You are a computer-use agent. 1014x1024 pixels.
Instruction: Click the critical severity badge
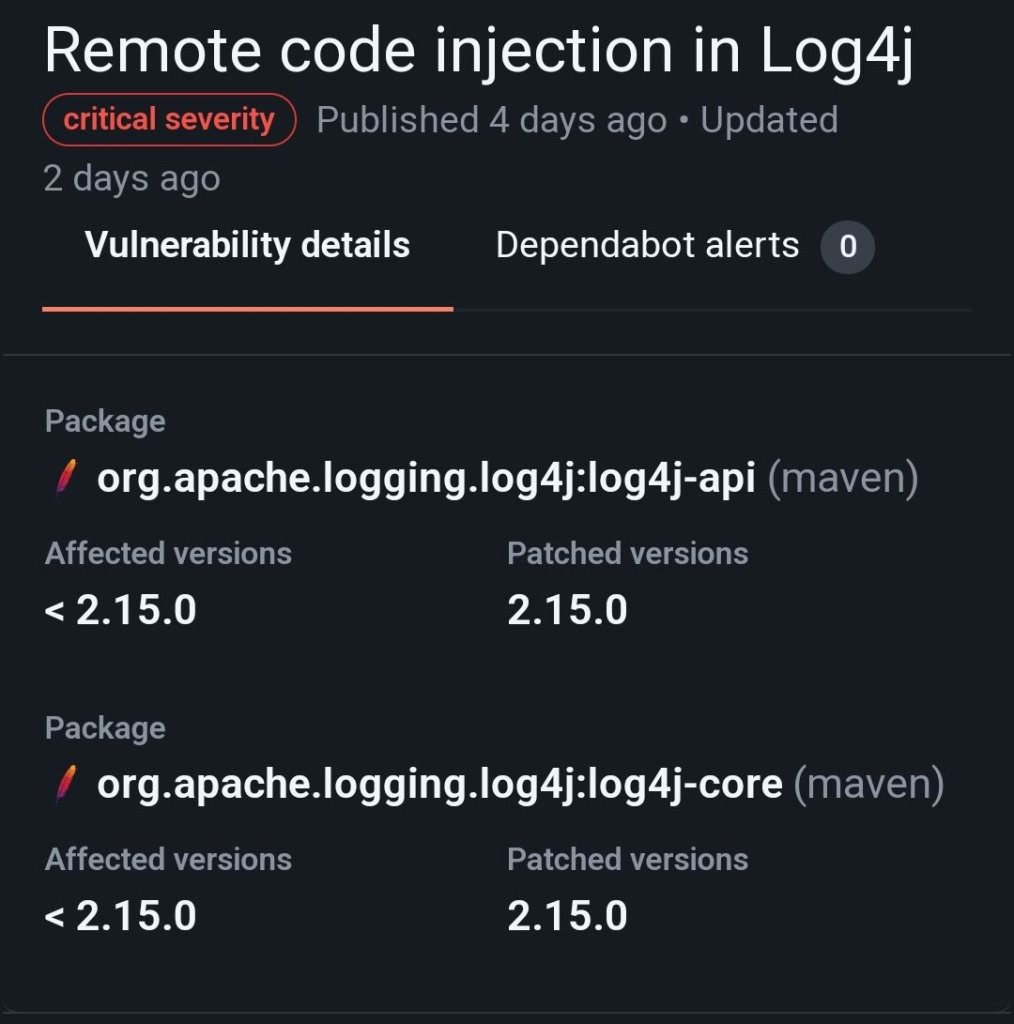click(x=169, y=120)
